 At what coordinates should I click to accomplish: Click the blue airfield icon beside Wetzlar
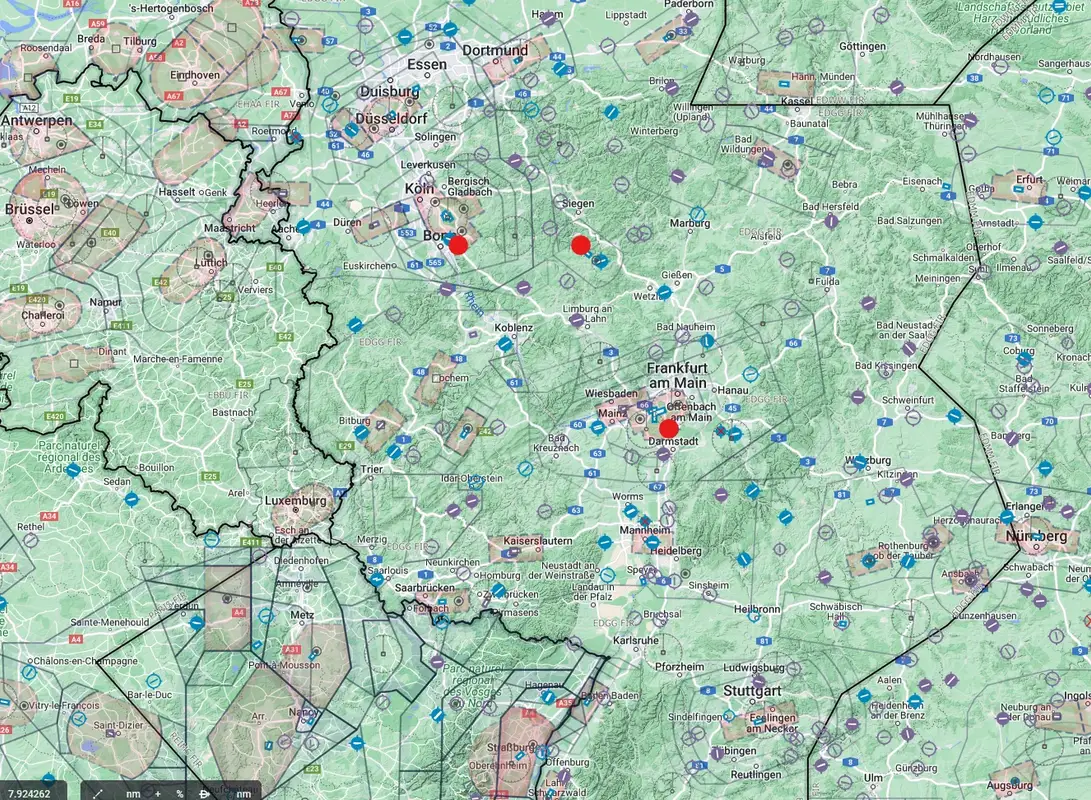tap(664, 293)
